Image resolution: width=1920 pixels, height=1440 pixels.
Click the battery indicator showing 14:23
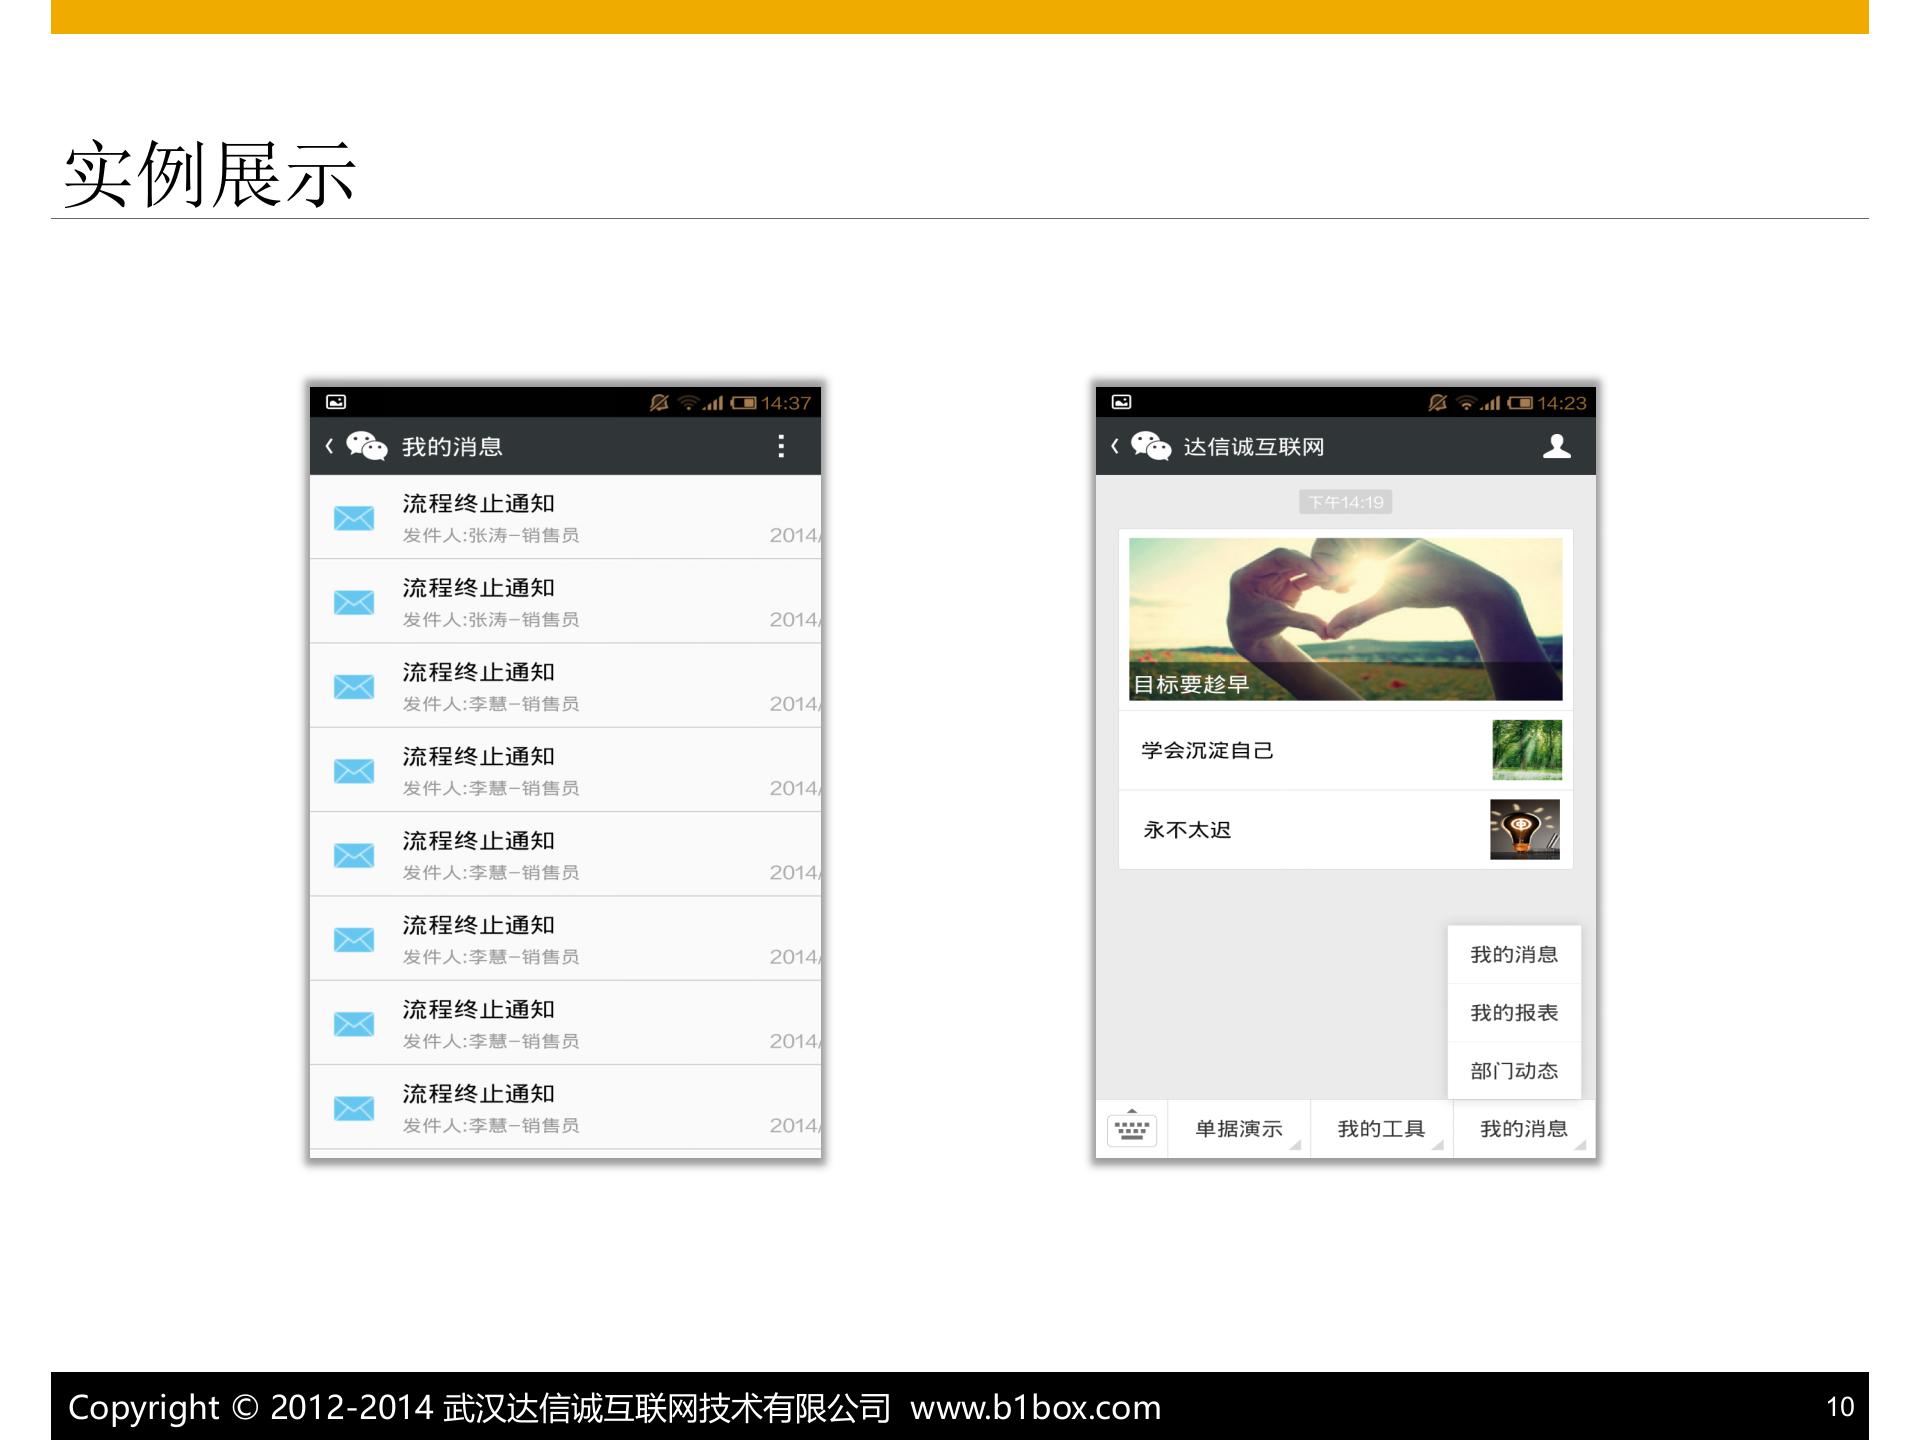click(x=1522, y=401)
